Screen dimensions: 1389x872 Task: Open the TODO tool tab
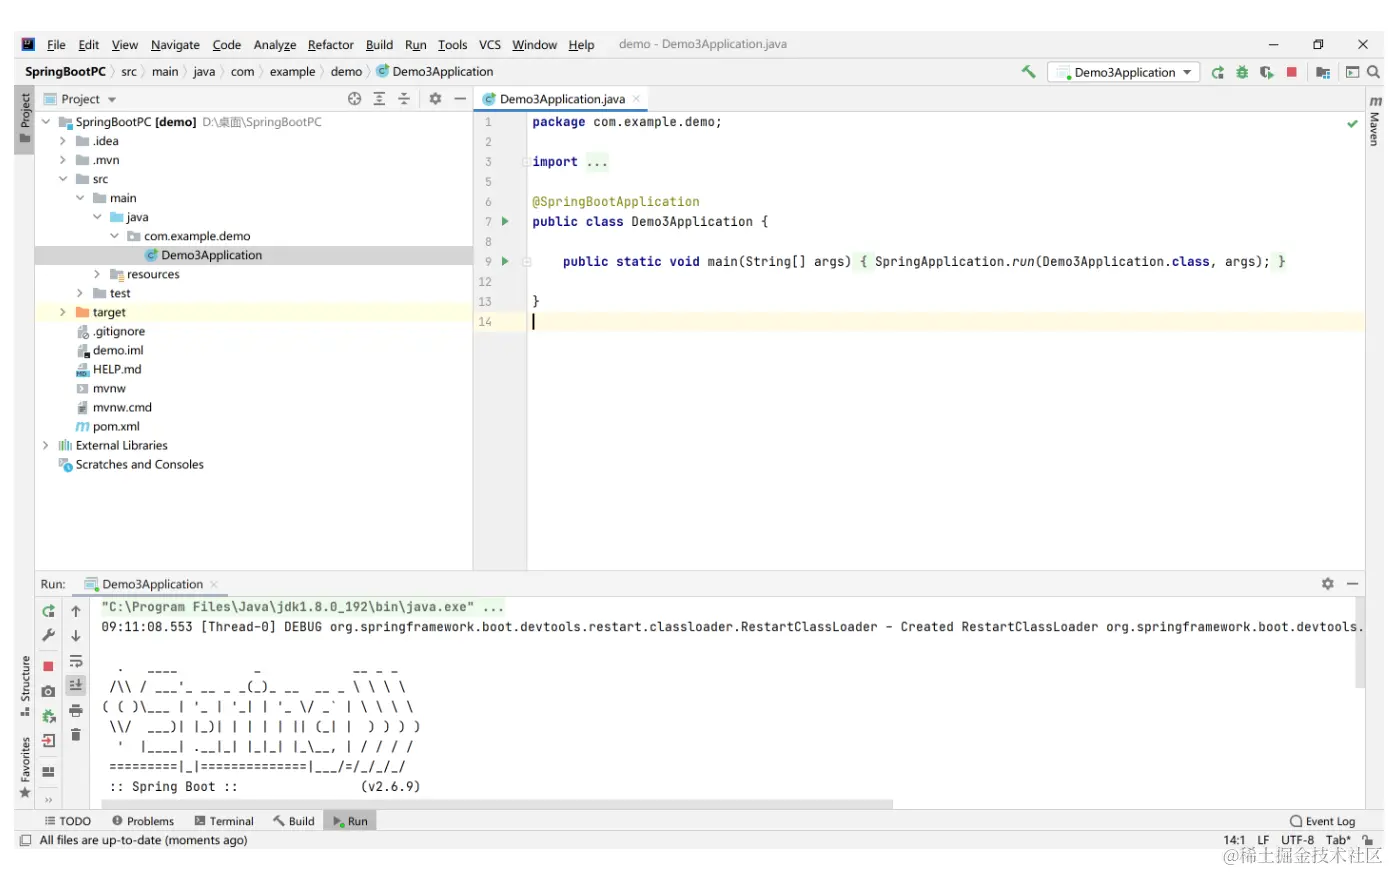pyautogui.click(x=68, y=821)
